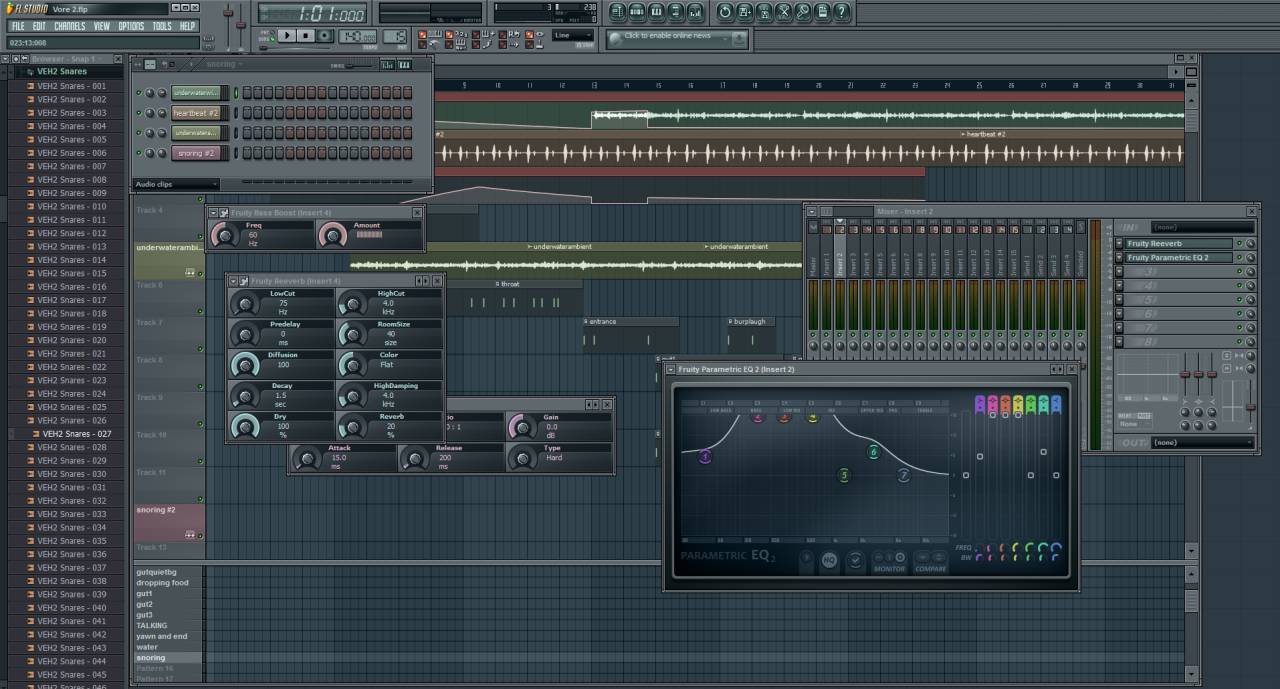Image resolution: width=1280 pixels, height=689 pixels.
Task: Open the VIEW menu
Action: [102, 26]
